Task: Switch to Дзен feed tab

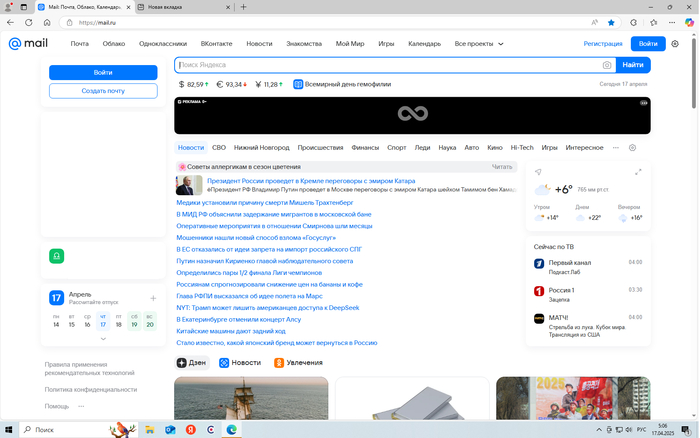Action: pos(192,363)
